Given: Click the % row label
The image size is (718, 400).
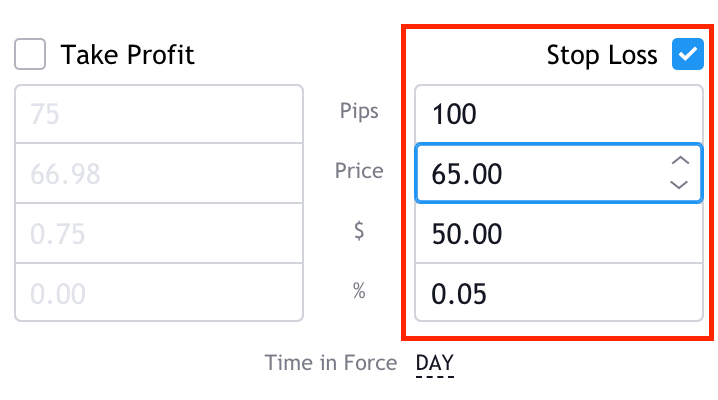Looking at the screenshot, I should point(359,291).
